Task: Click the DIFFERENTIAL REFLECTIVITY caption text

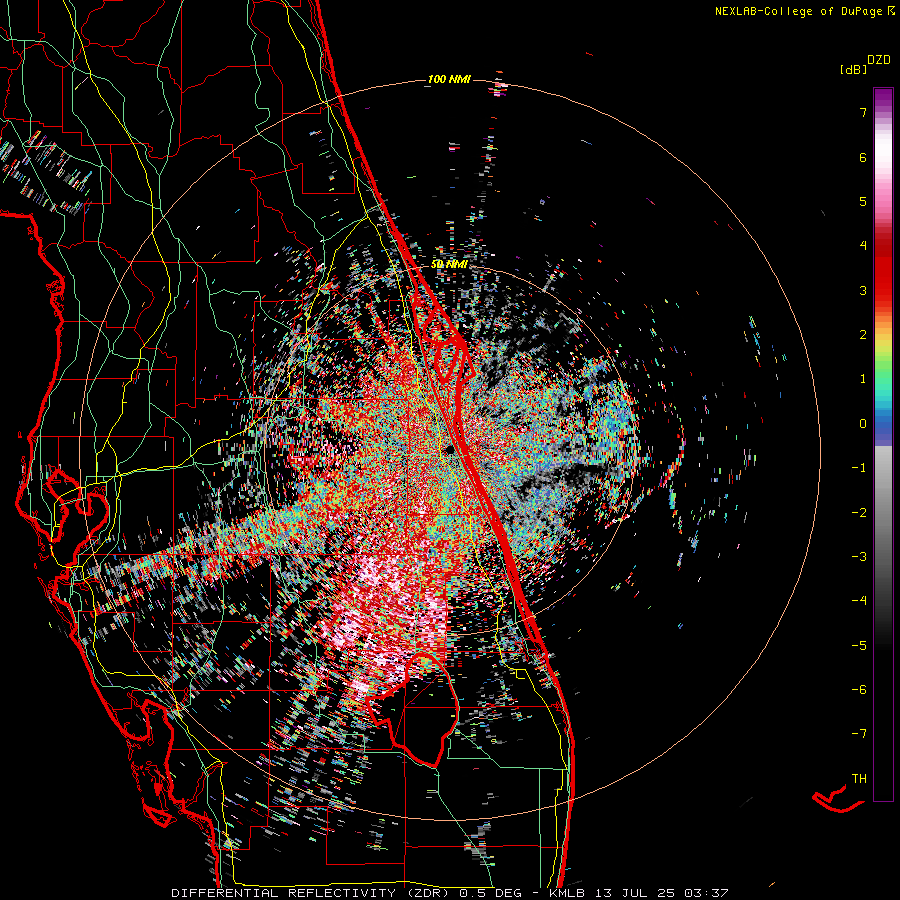Action: [x=284, y=893]
